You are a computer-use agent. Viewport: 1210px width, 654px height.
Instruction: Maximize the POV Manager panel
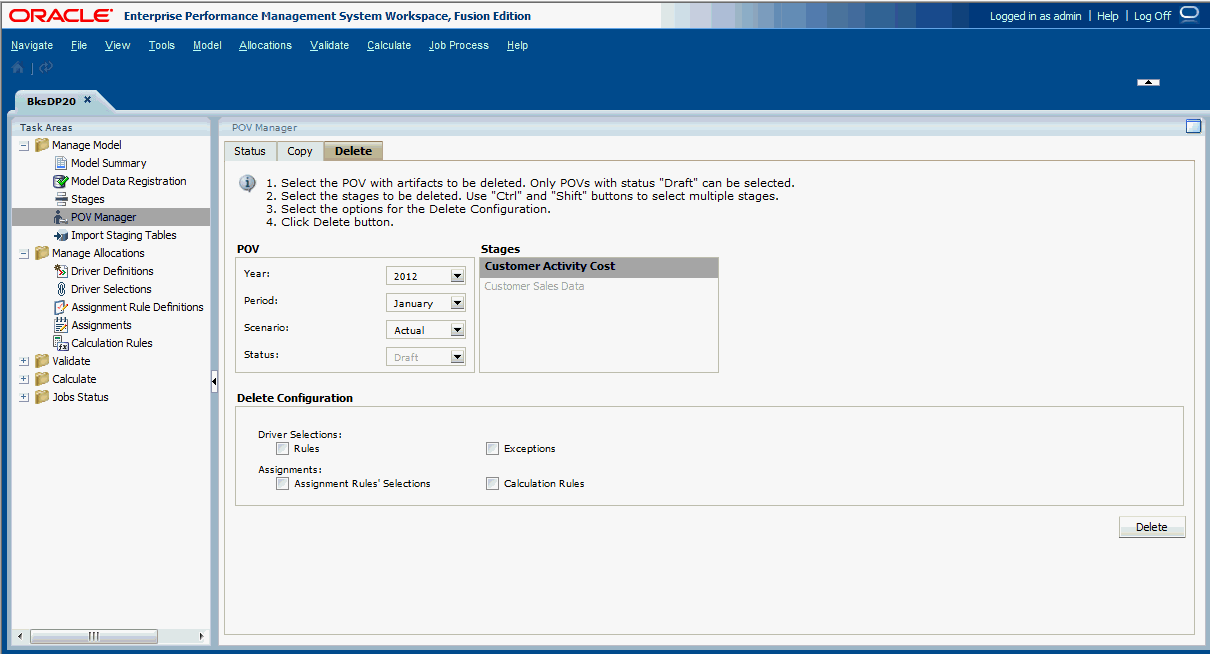pyautogui.click(x=1192, y=127)
